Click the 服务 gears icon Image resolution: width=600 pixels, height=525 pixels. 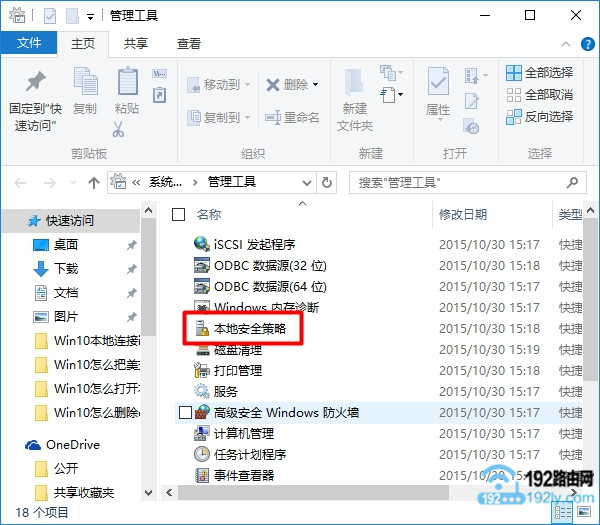(x=202, y=391)
